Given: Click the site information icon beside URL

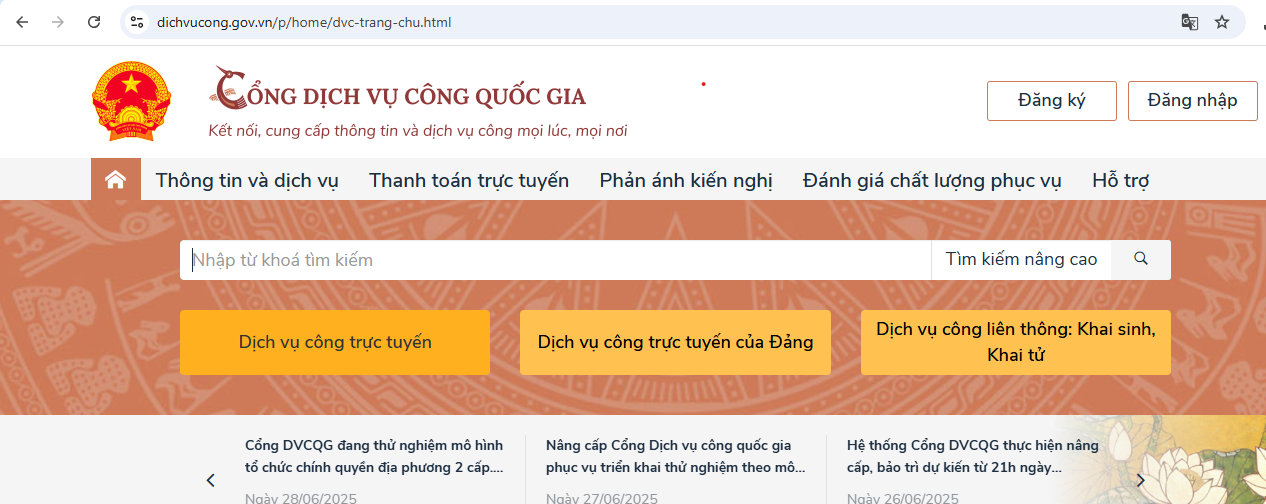Looking at the screenshot, I should tap(138, 22).
